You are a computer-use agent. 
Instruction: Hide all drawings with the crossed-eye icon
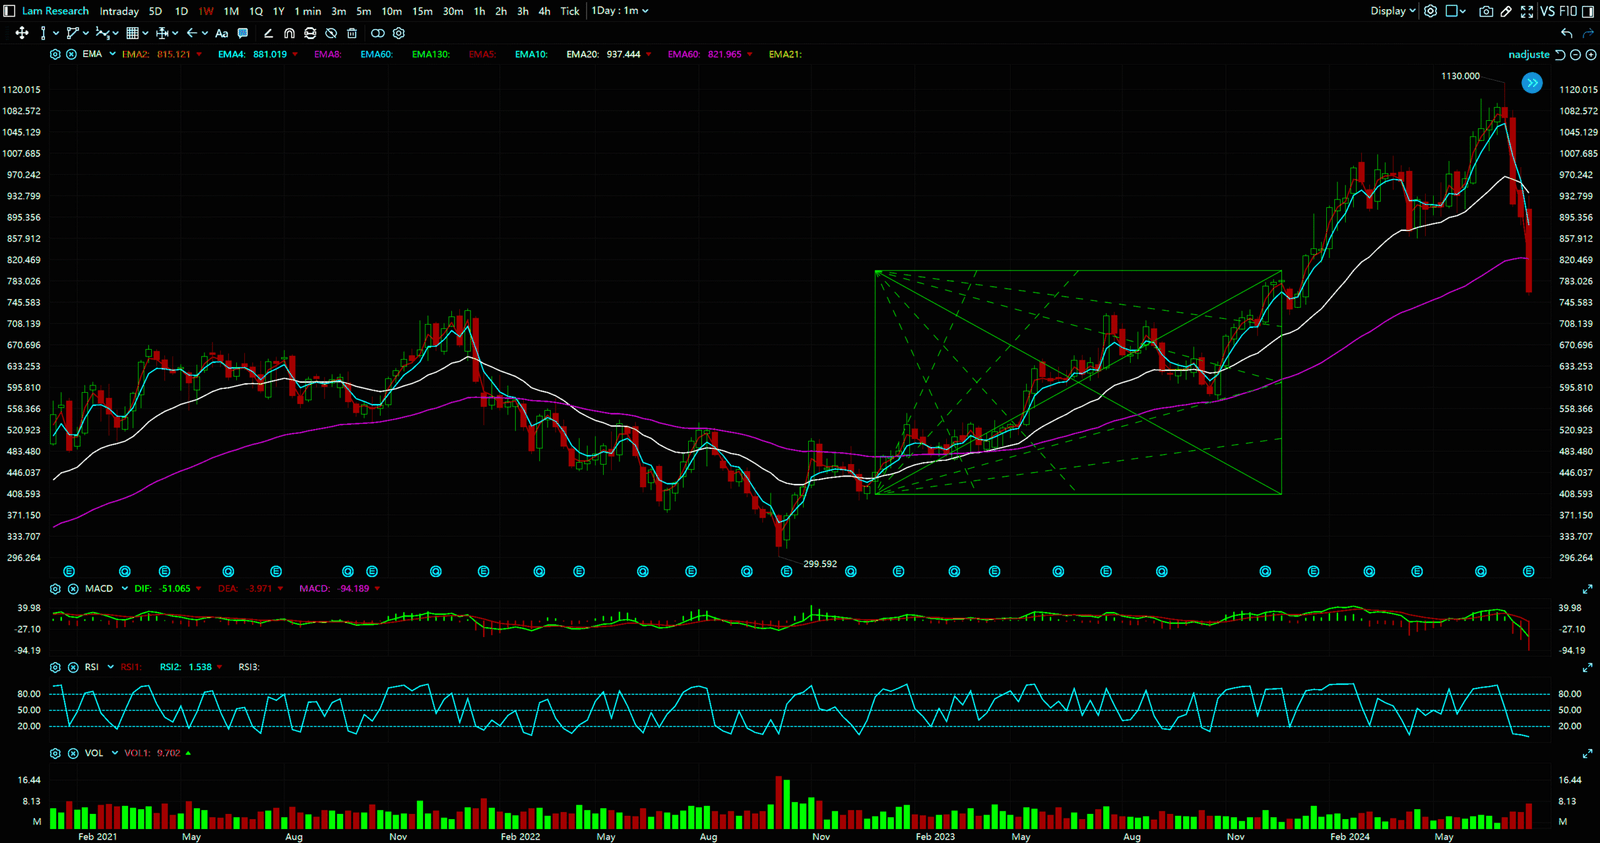point(331,33)
